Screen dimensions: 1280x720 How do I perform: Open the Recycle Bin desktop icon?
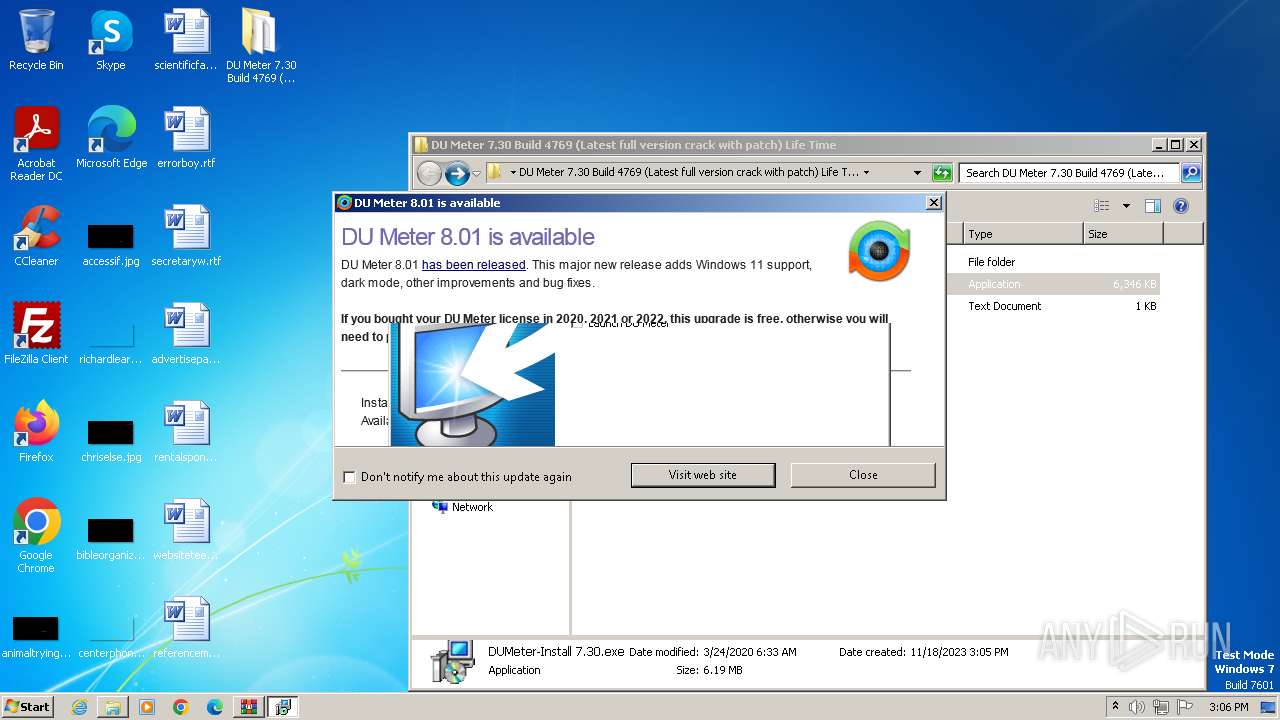click(x=36, y=40)
